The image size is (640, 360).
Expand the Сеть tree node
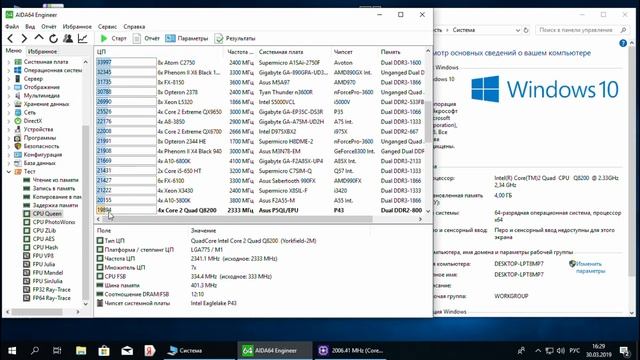(9, 113)
